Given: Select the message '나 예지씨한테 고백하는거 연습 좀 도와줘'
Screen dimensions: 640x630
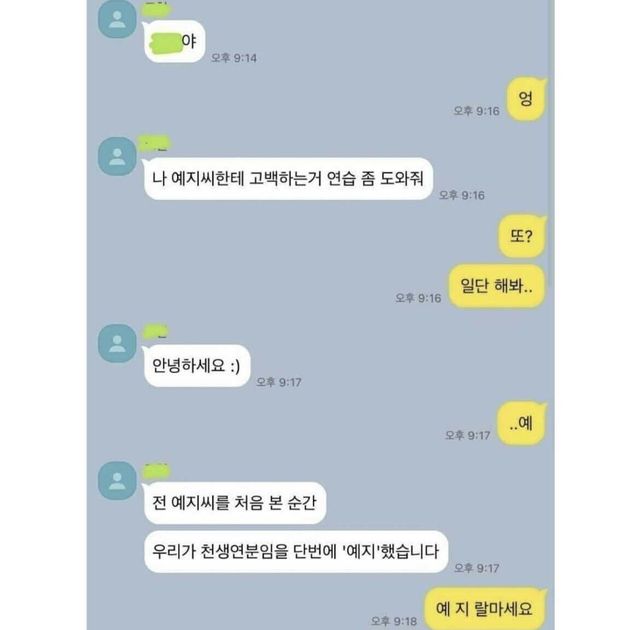Looking at the screenshot, I should [x=288, y=179].
